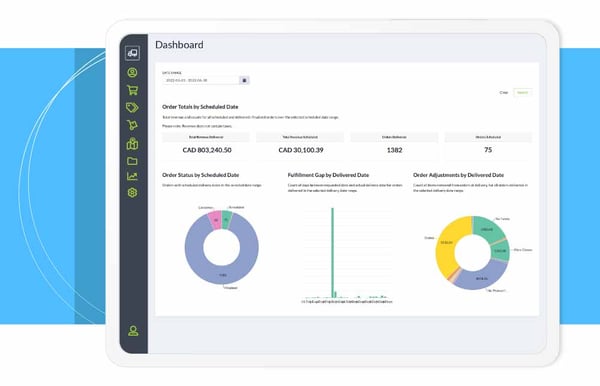
Task: Select the Fulfillment Gap by Delivered Date heading
Action: [x=328, y=175]
